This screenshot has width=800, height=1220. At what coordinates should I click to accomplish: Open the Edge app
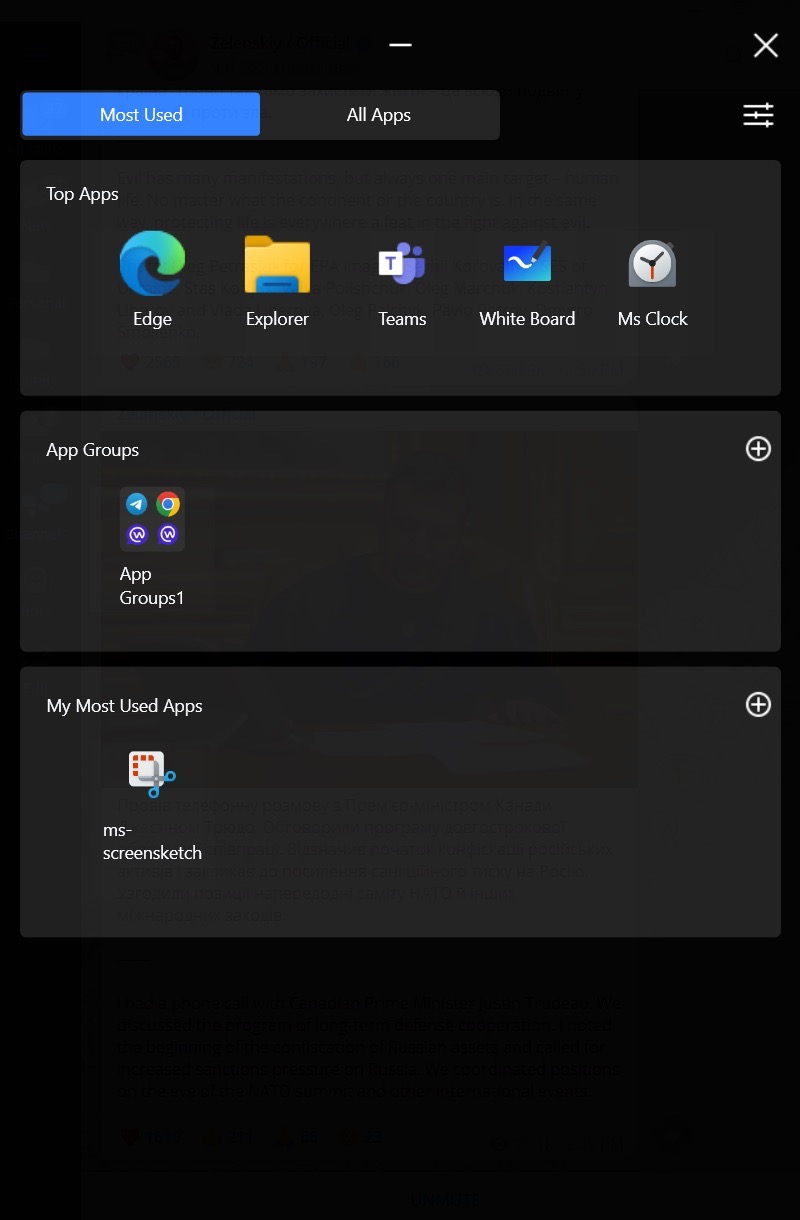152,264
